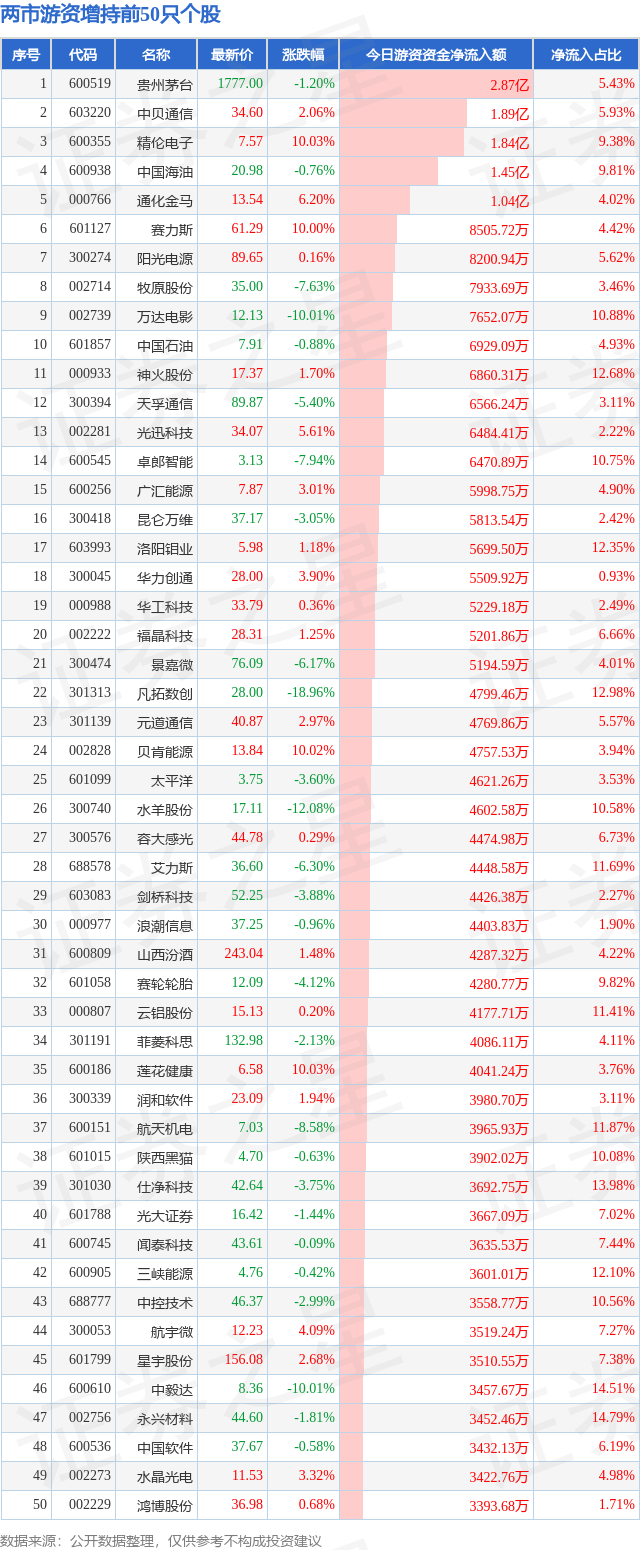Click the 今日游资资金净流入额 column header
Viewport: 640px width, 1550px height.
click(436, 55)
